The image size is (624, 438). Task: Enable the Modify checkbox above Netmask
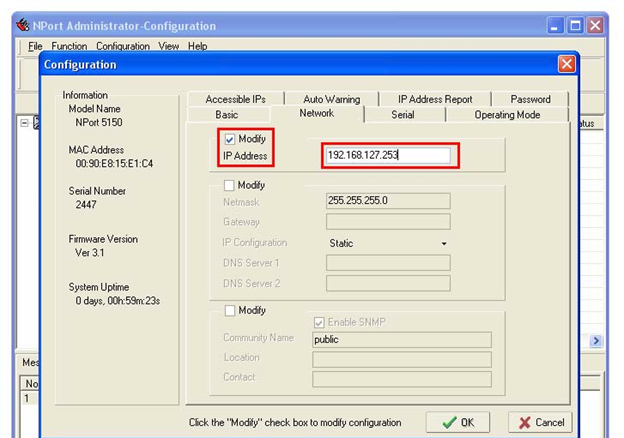[x=229, y=185]
